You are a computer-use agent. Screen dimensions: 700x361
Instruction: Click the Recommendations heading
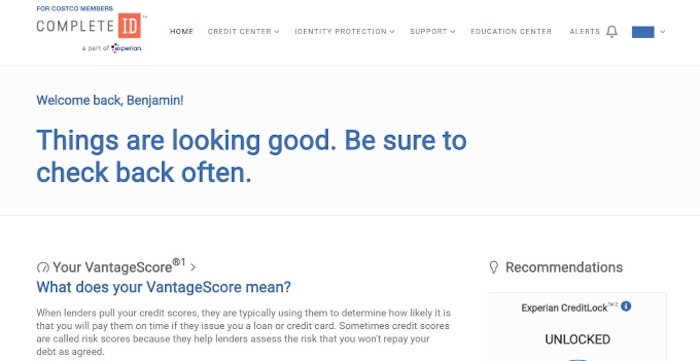[x=564, y=267]
